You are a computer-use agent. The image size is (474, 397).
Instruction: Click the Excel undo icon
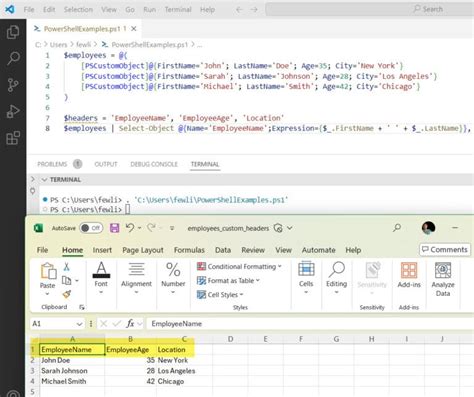pos(130,228)
